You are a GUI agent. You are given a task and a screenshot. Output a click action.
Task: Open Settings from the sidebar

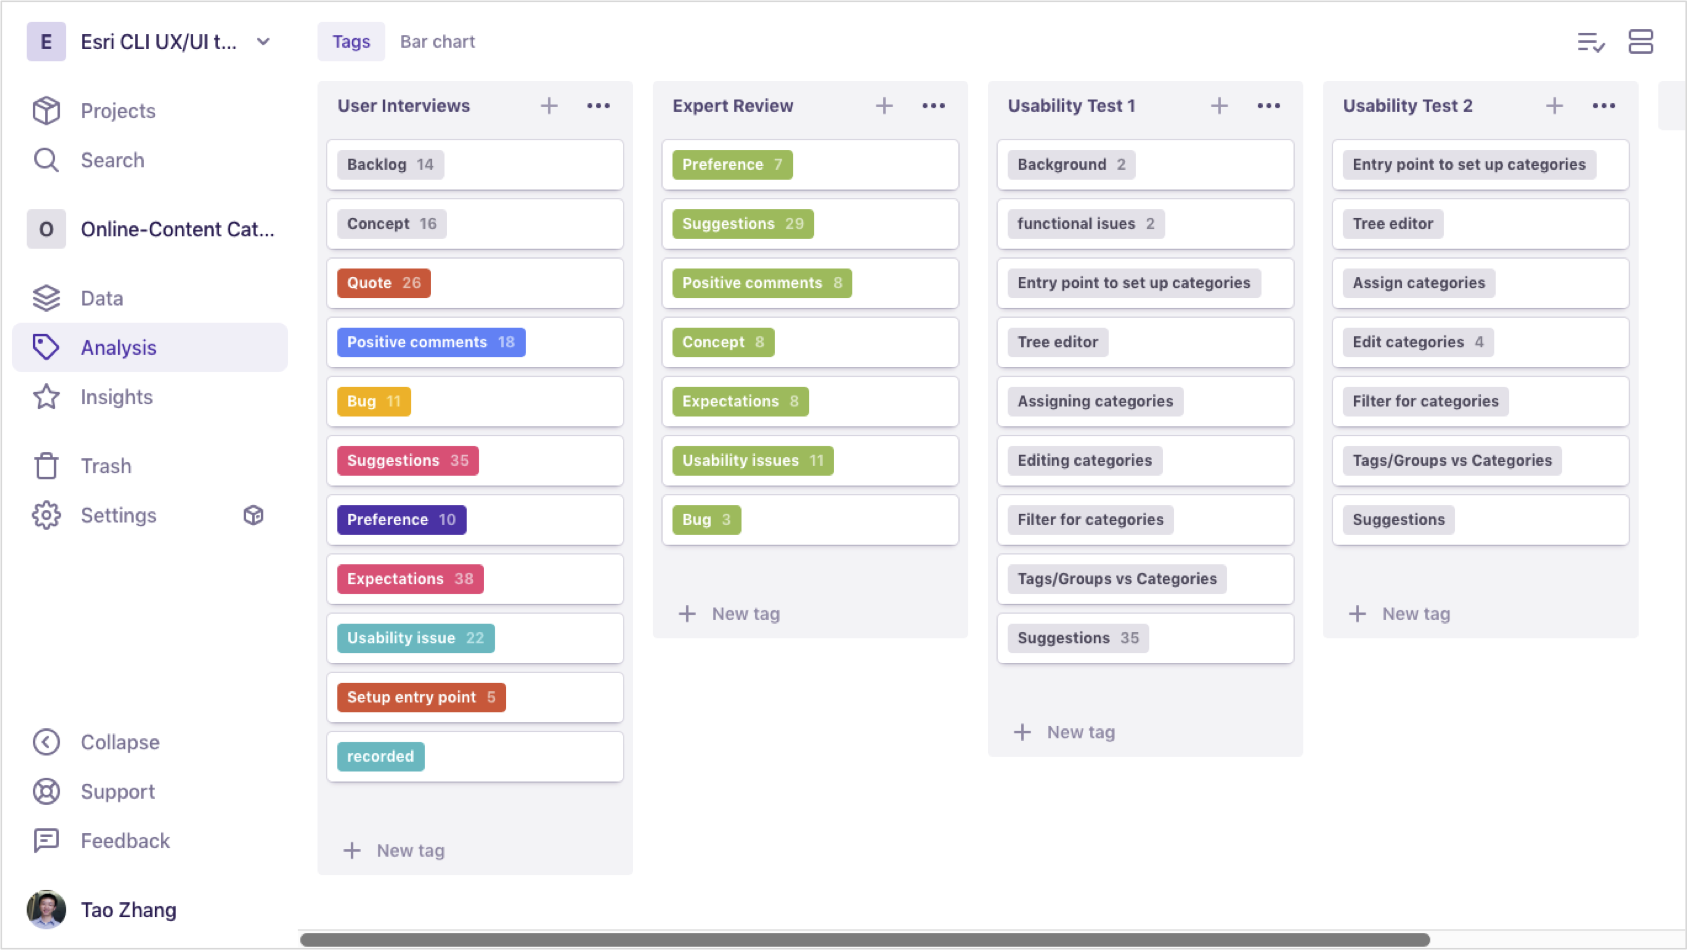(117, 515)
